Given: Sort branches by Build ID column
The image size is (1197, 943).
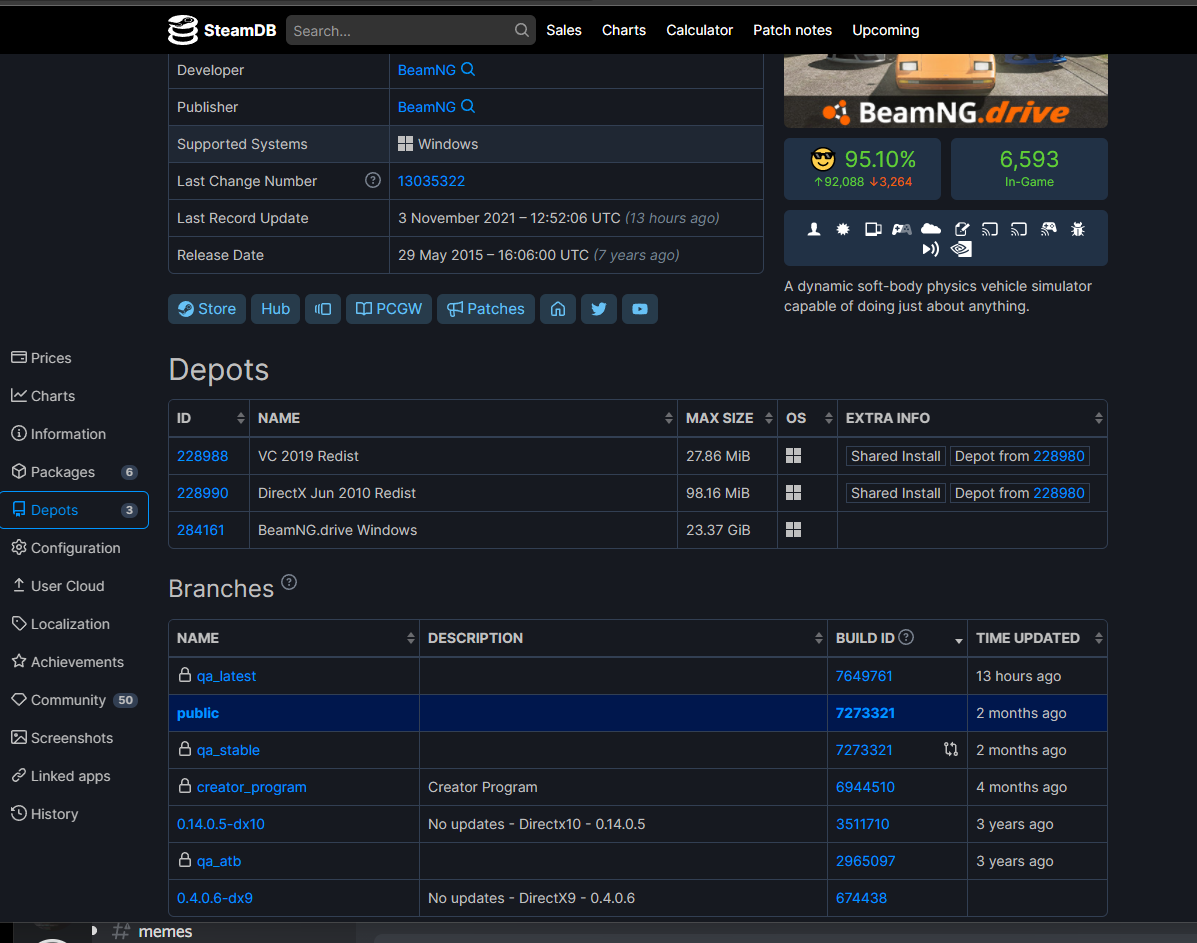Looking at the screenshot, I should coord(897,638).
